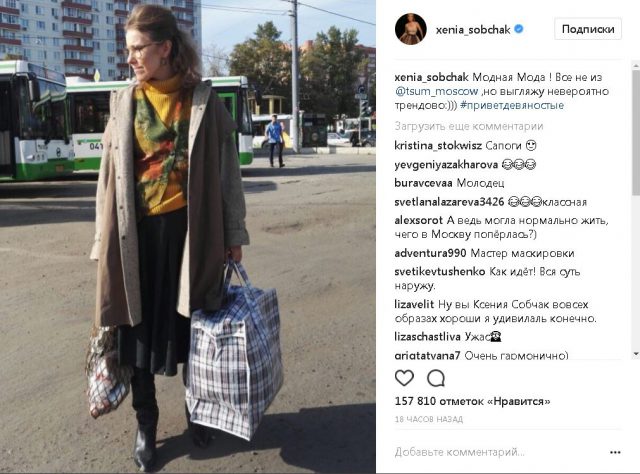Click the comments scrollbar down arrow
The height and width of the screenshot is (474, 640).
click(636, 354)
